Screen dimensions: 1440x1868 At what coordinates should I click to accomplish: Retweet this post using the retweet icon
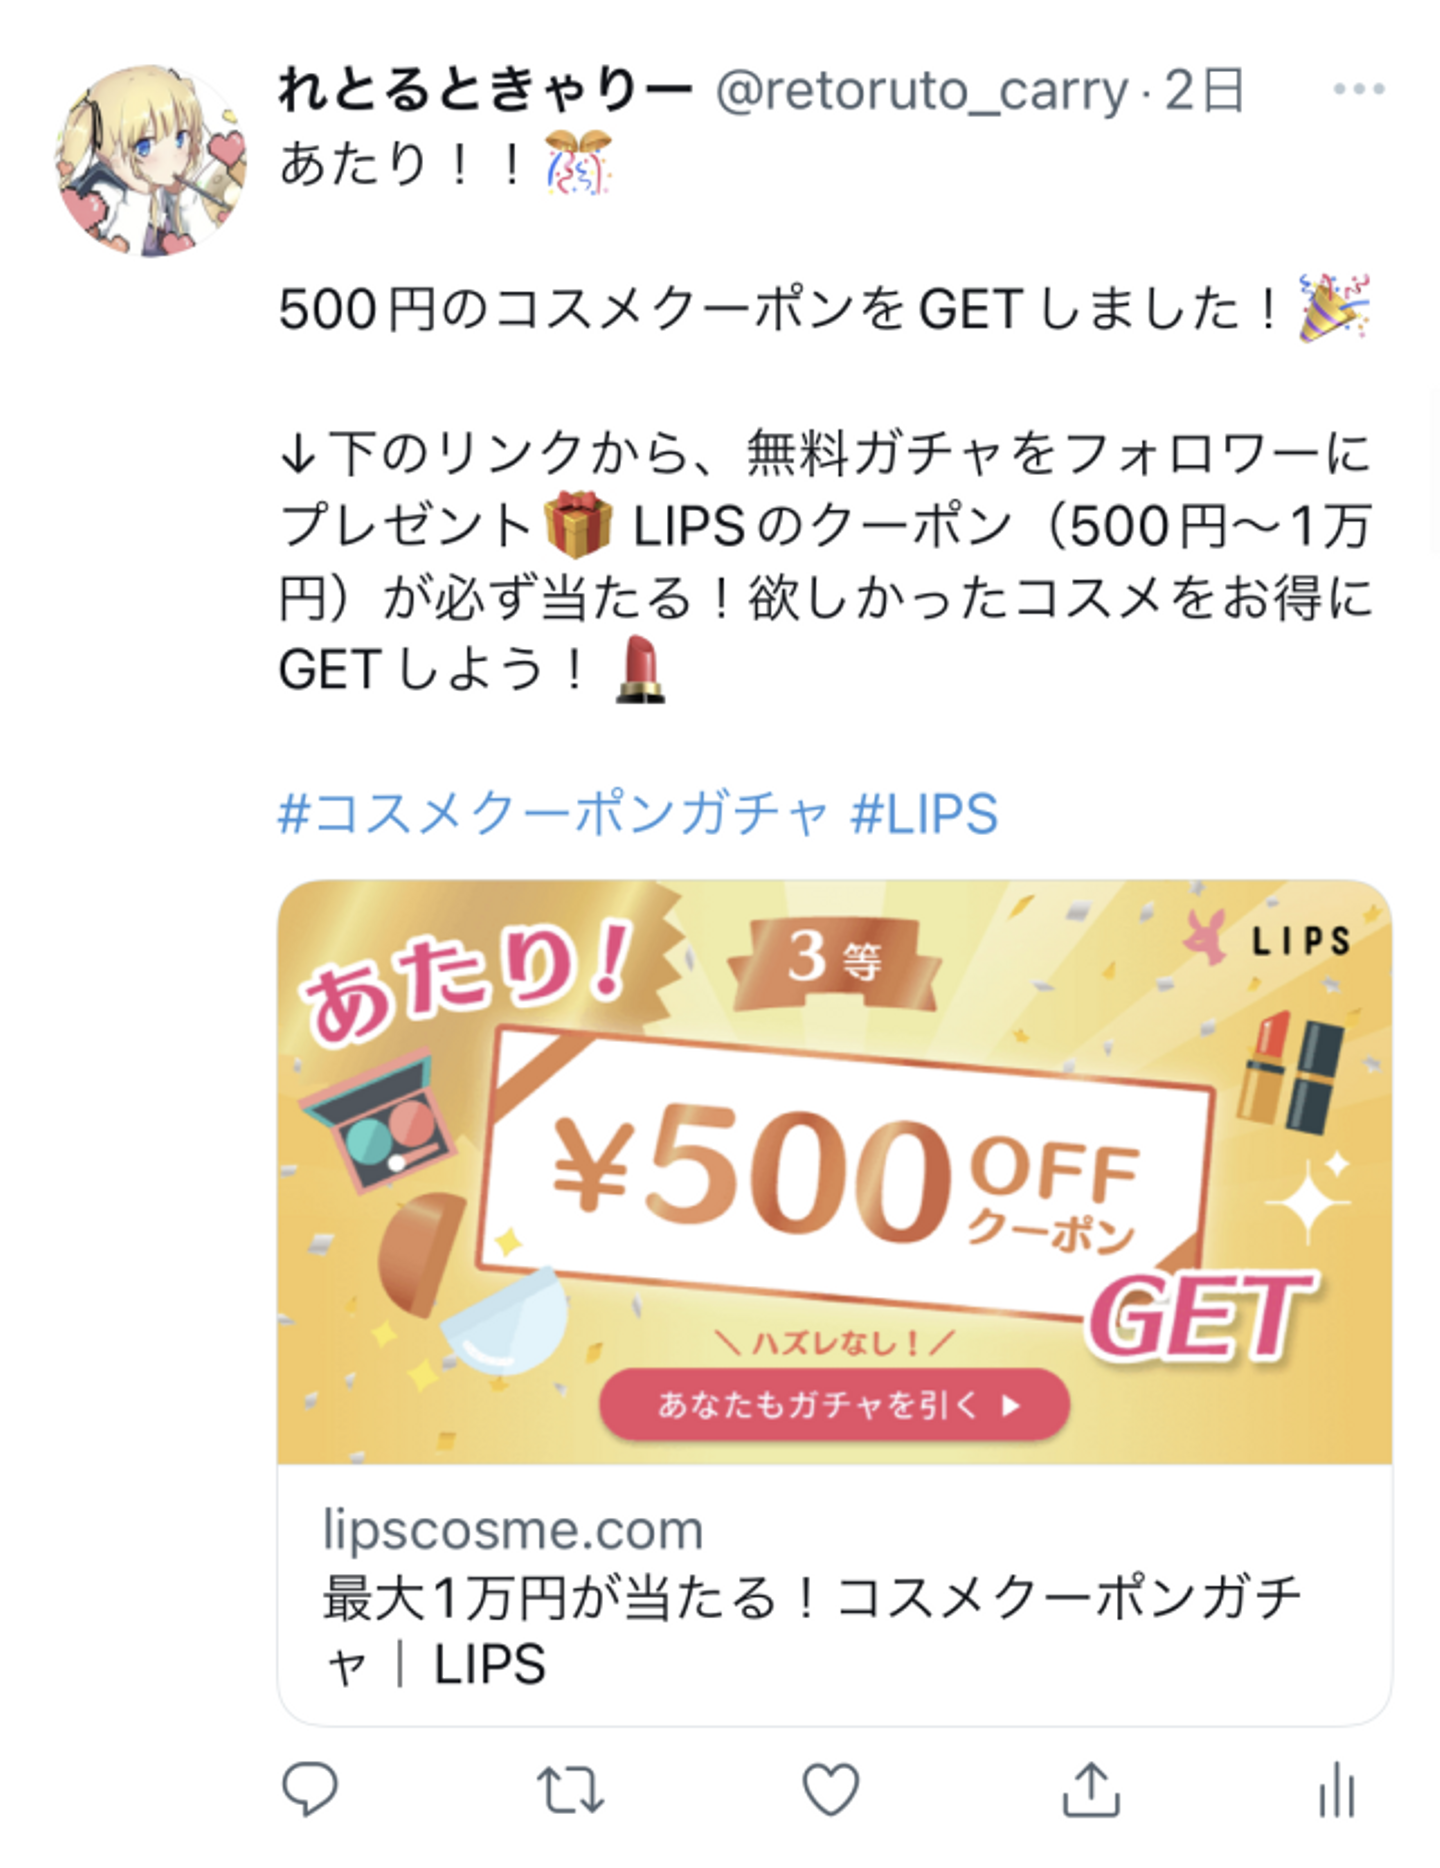(570, 1789)
